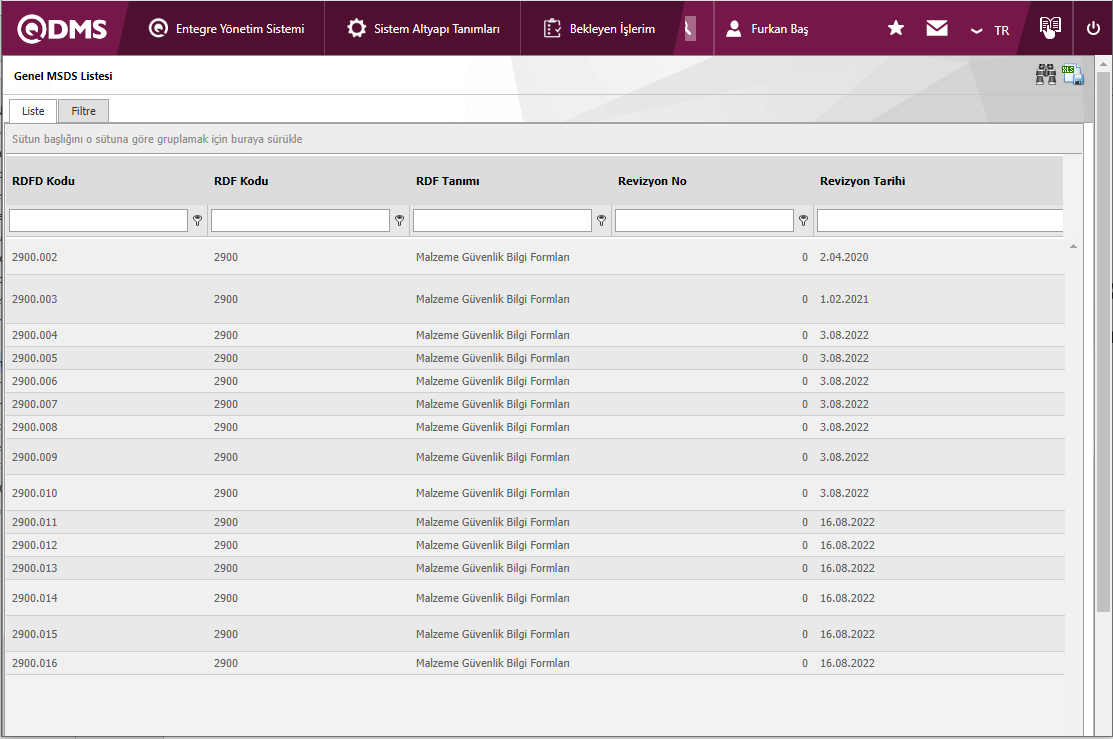Image resolution: width=1113 pixels, height=739 pixels.
Task: Click the RDF Tanımı filter input
Action: [502, 221]
